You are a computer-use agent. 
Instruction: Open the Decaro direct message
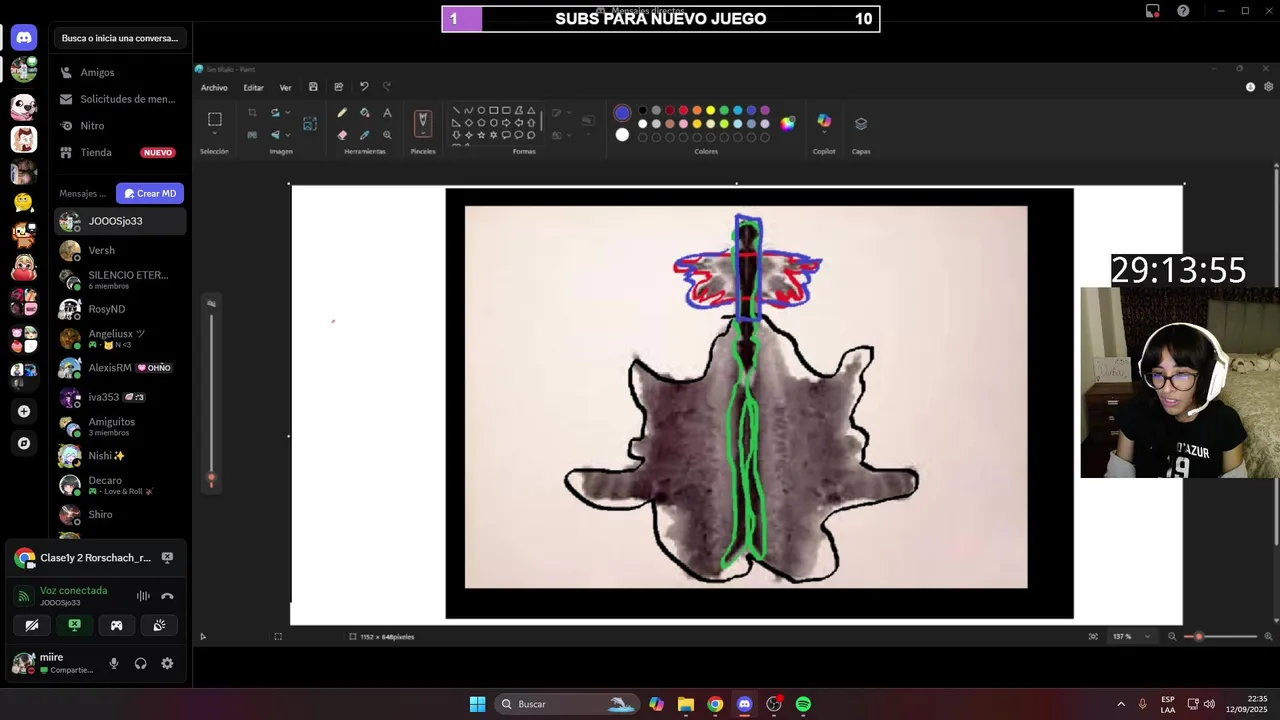119,485
